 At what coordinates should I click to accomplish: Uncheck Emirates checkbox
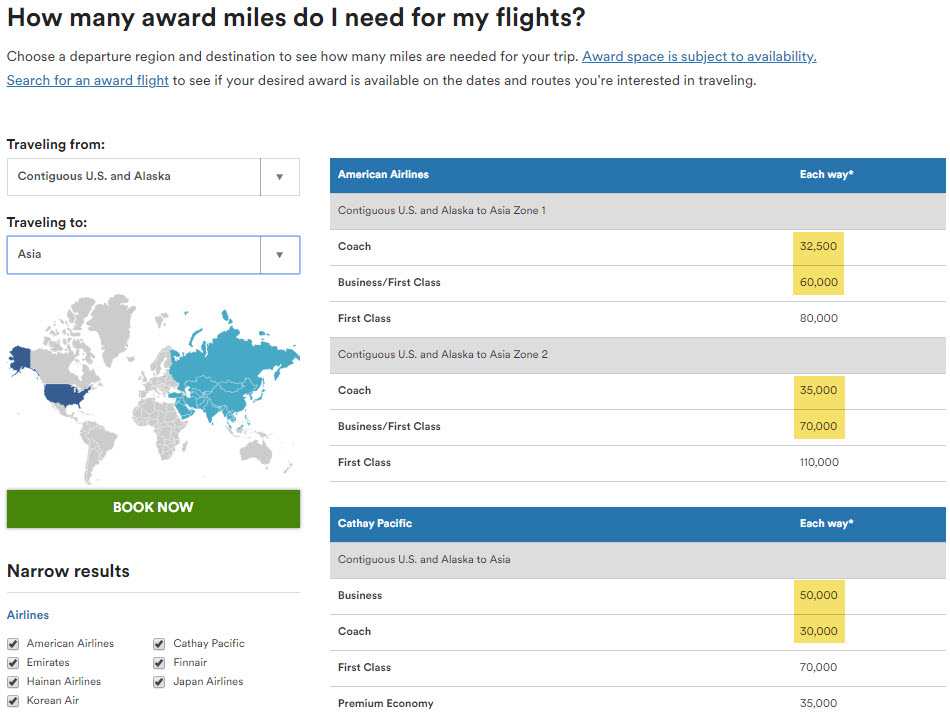[x=13, y=663]
